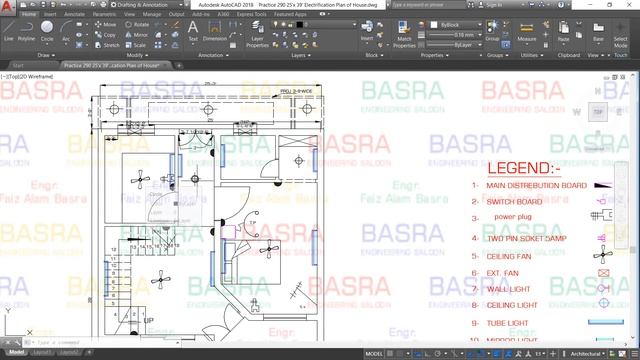
Task: Expand the Annotation panel
Action: coord(213,55)
